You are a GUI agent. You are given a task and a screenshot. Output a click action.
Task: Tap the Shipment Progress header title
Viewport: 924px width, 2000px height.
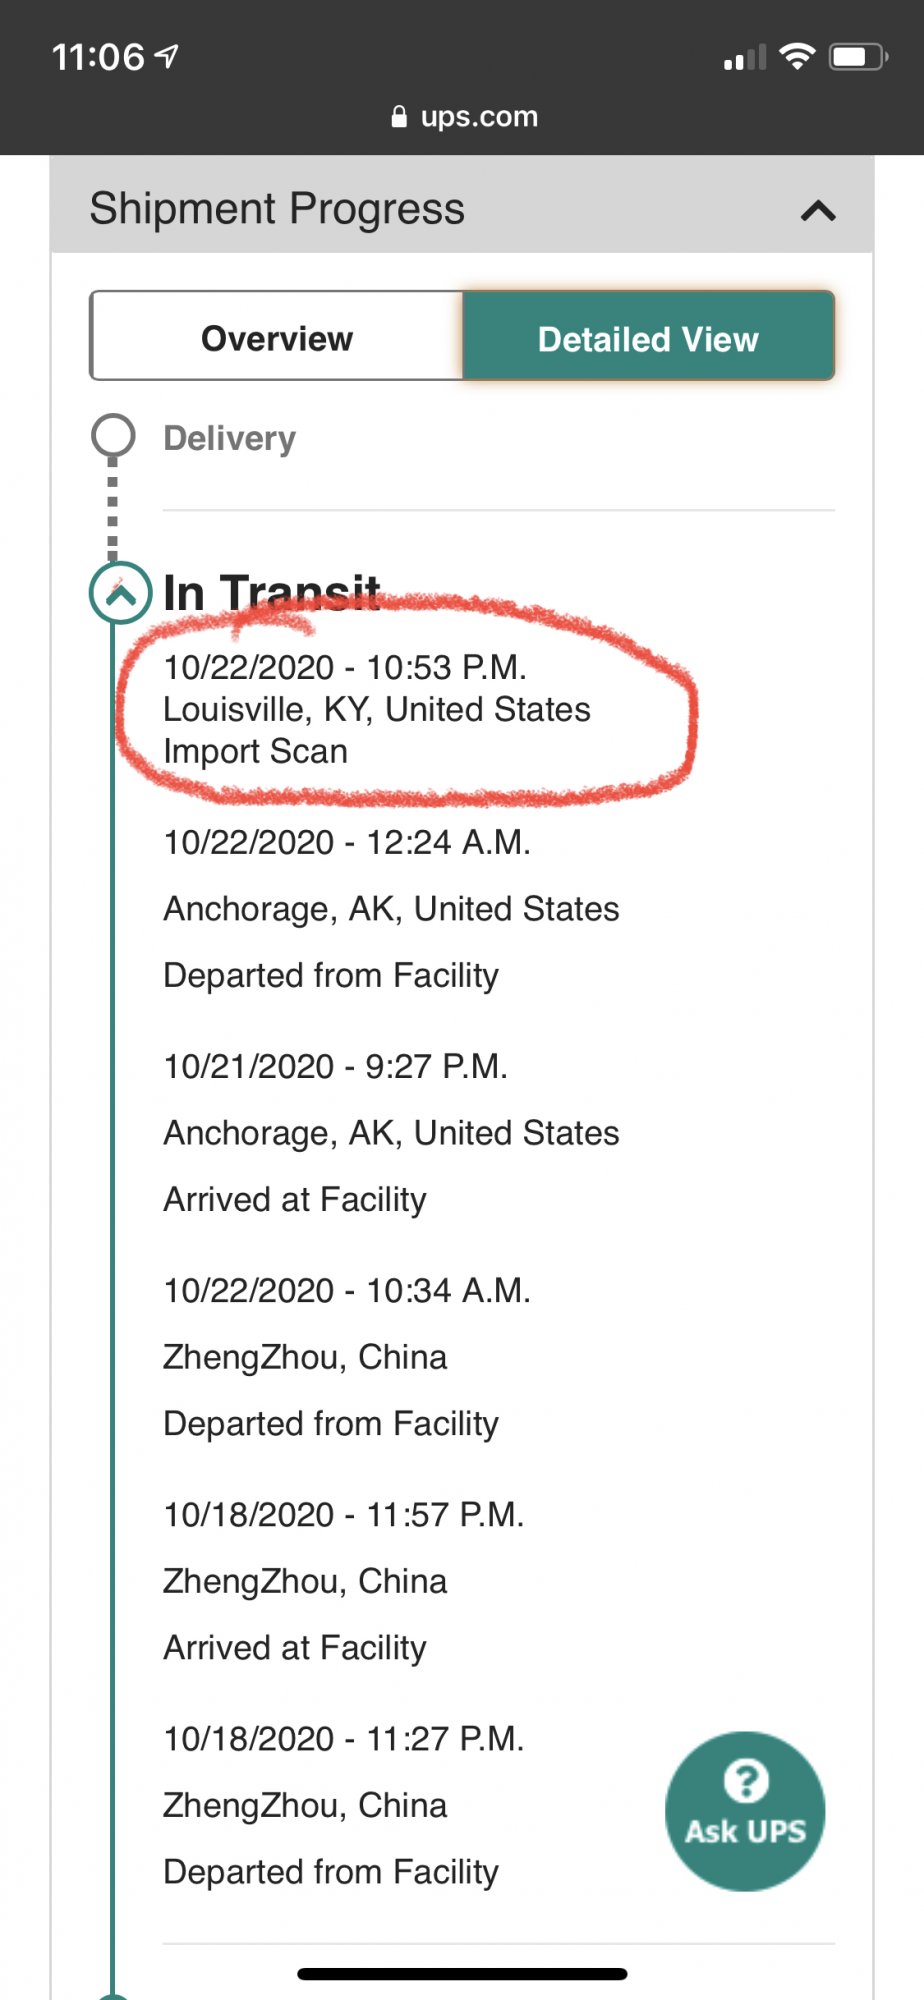pos(277,209)
